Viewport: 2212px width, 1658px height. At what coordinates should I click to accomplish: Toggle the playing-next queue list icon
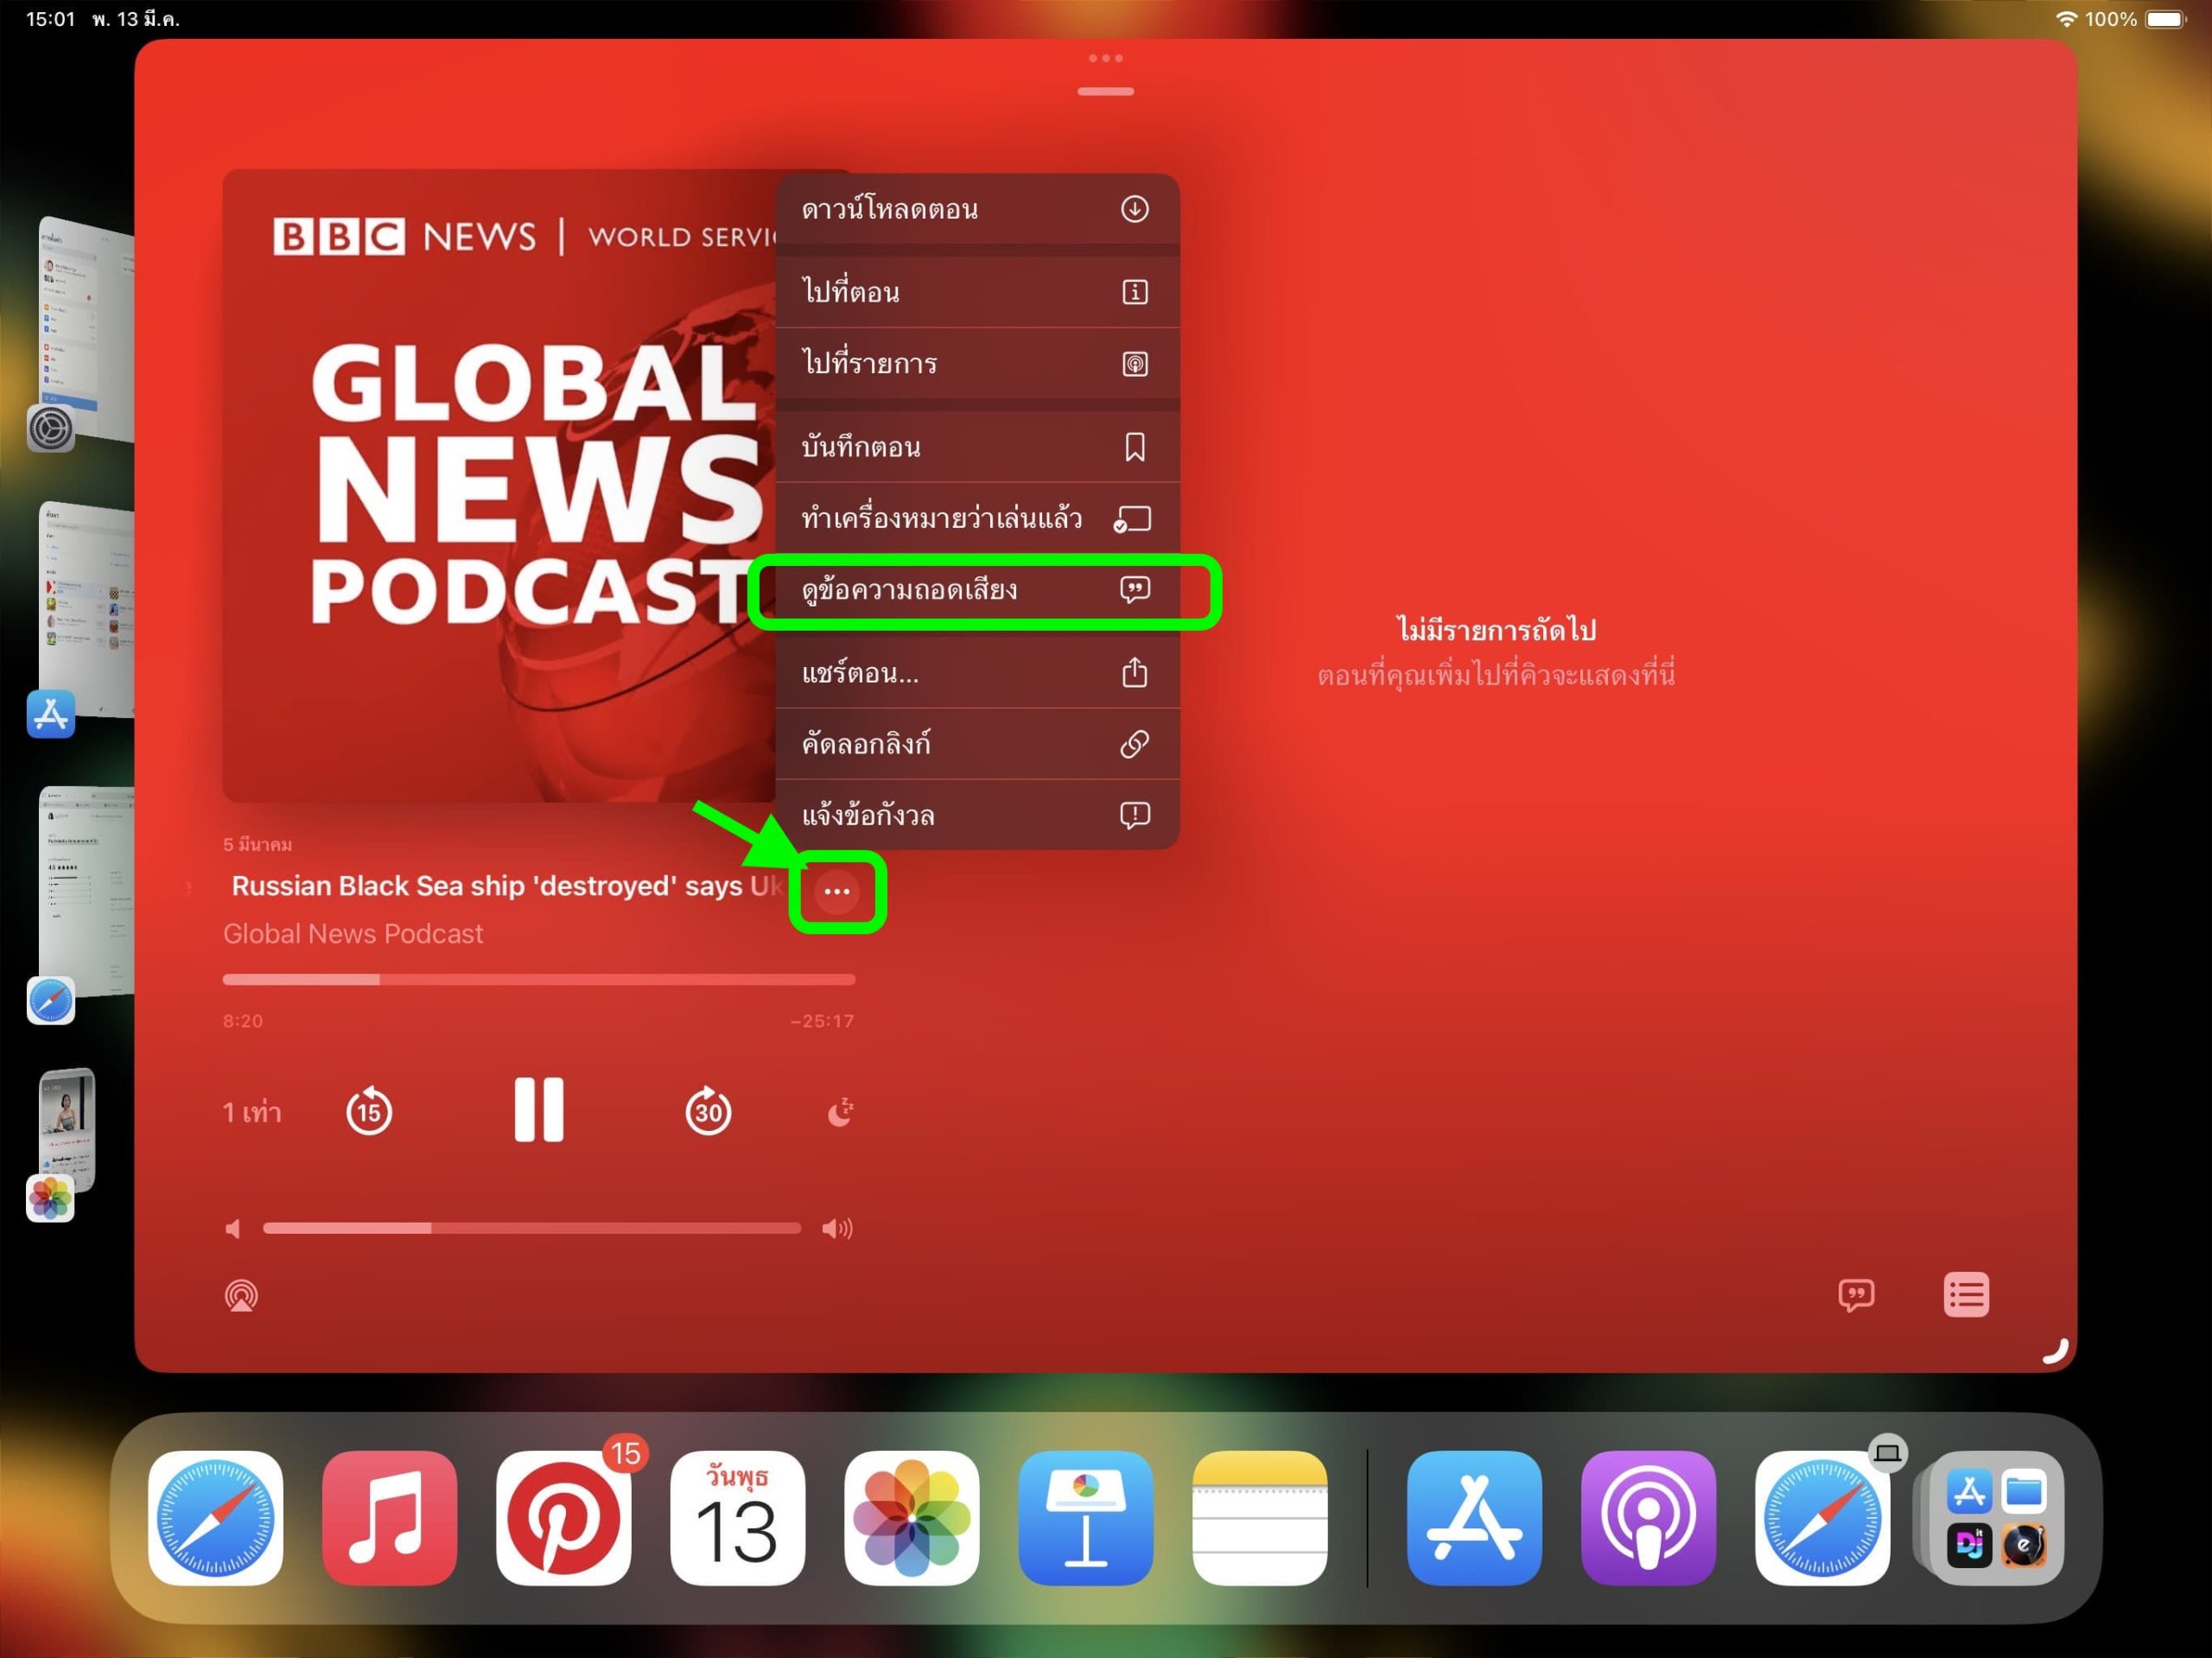(1965, 1295)
